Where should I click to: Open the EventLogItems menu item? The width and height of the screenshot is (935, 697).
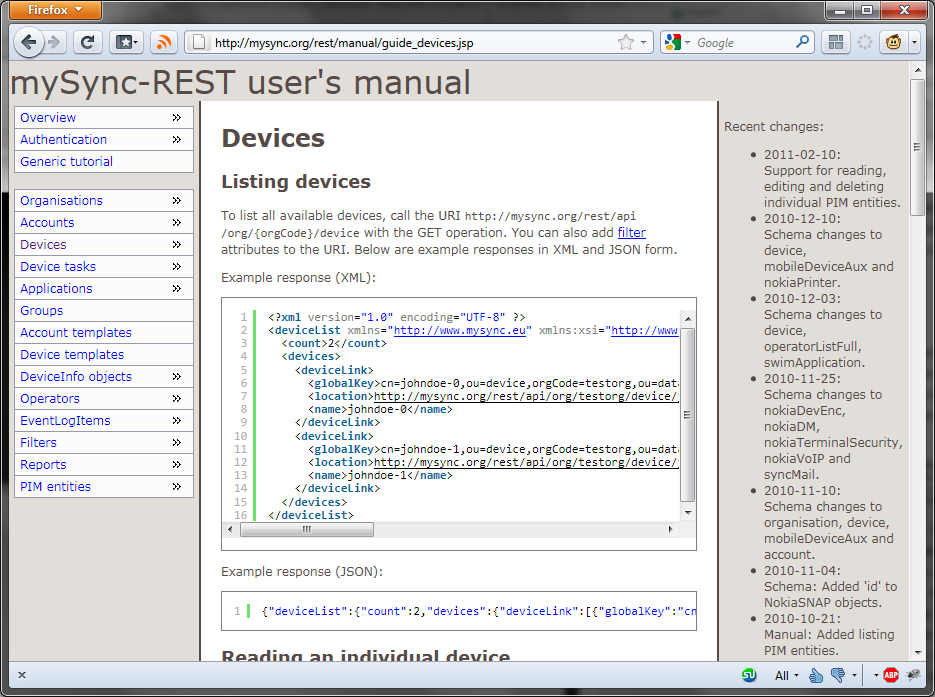pos(104,421)
